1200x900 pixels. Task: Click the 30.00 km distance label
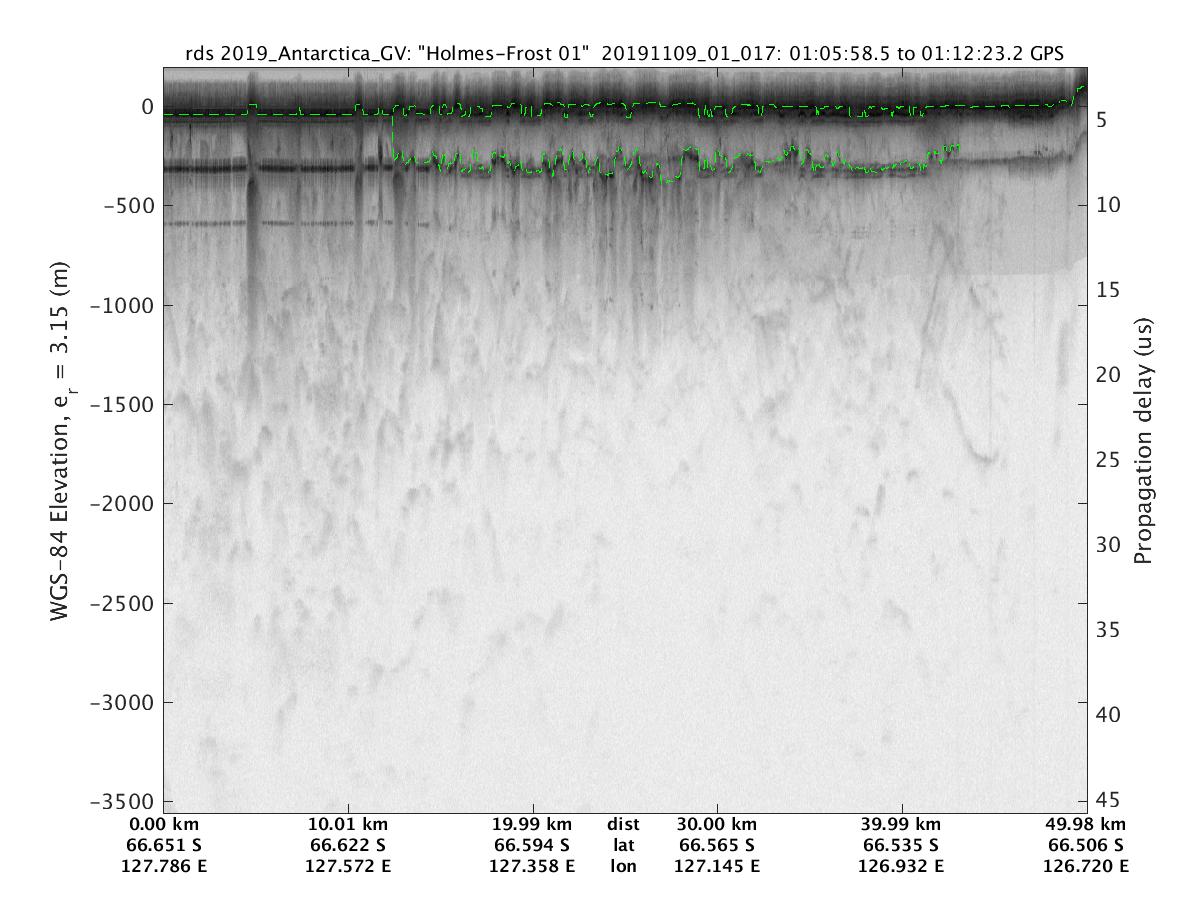coord(717,824)
